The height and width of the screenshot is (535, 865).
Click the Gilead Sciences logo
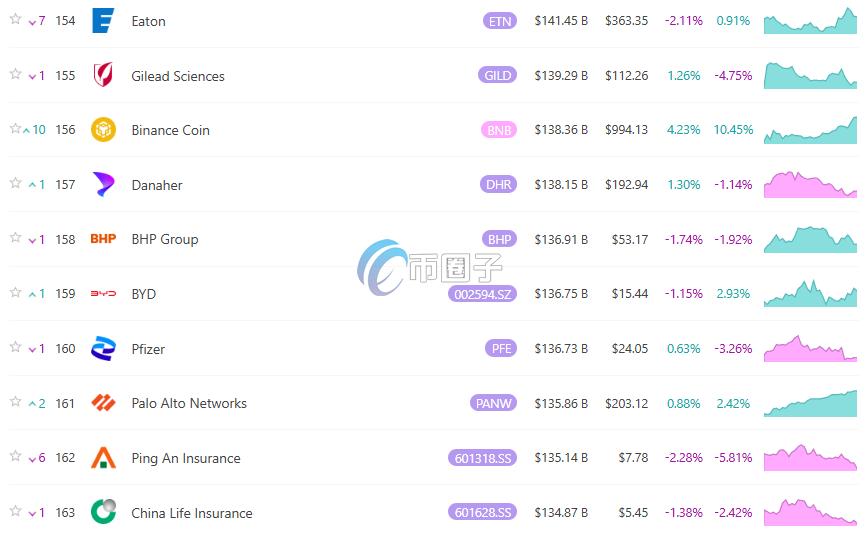click(x=103, y=76)
